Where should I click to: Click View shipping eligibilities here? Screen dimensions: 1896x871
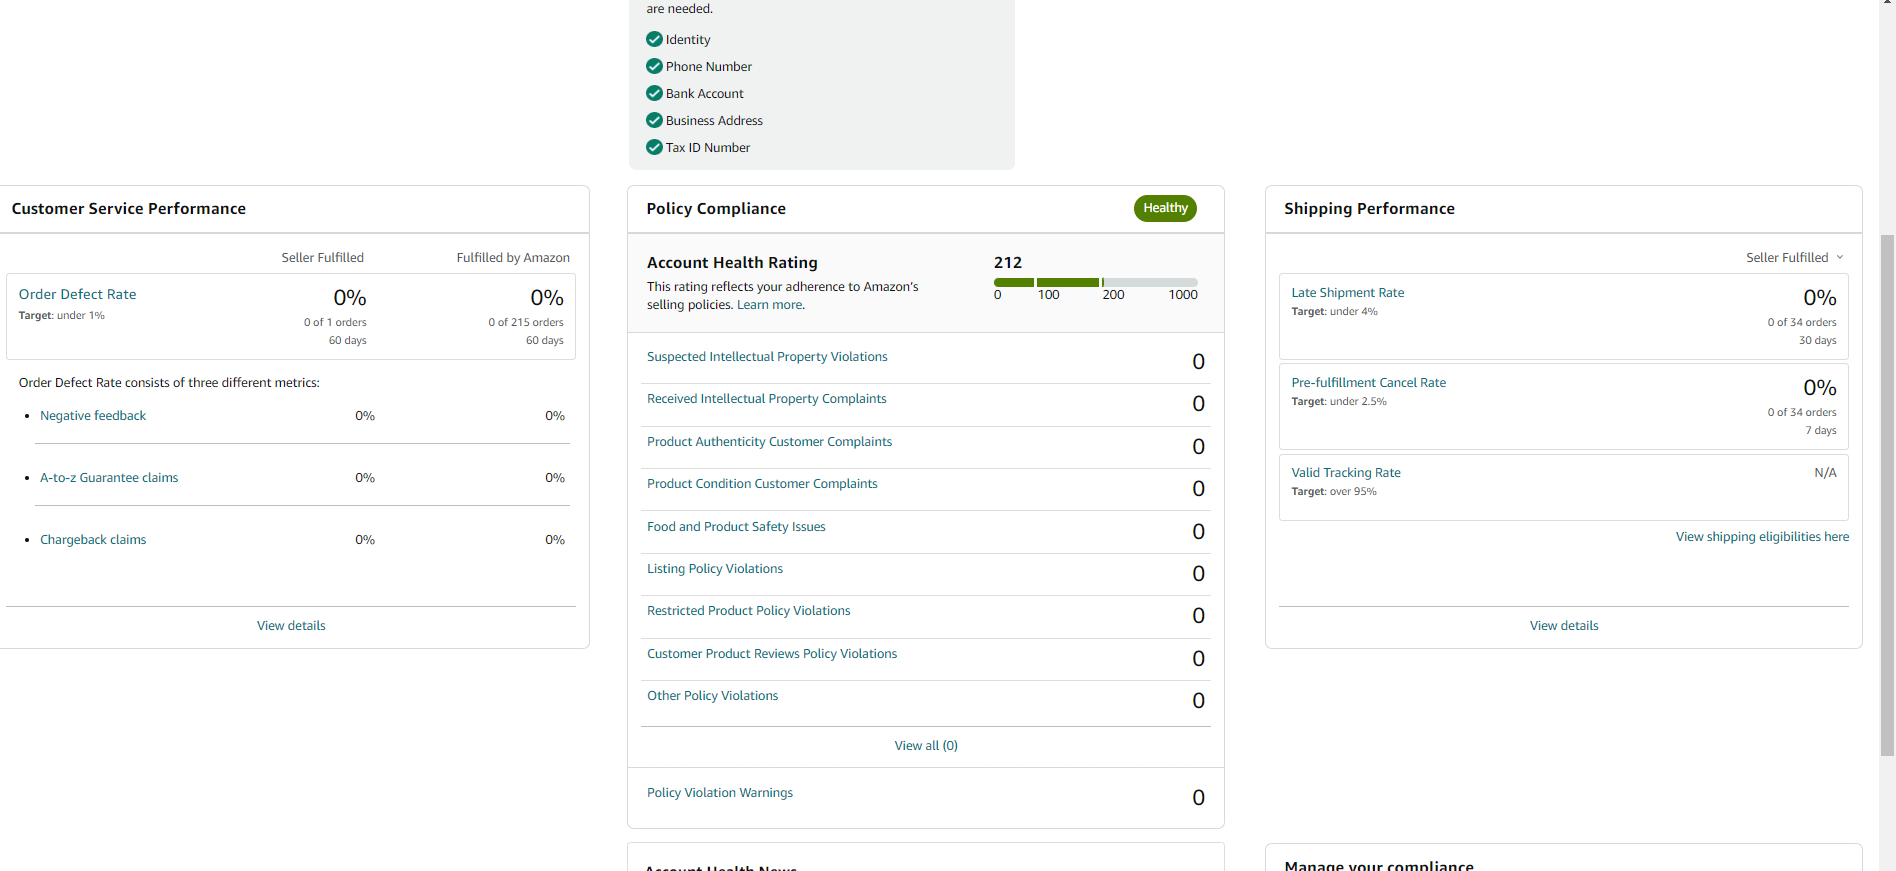pyautogui.click(x=1762, y=536)
